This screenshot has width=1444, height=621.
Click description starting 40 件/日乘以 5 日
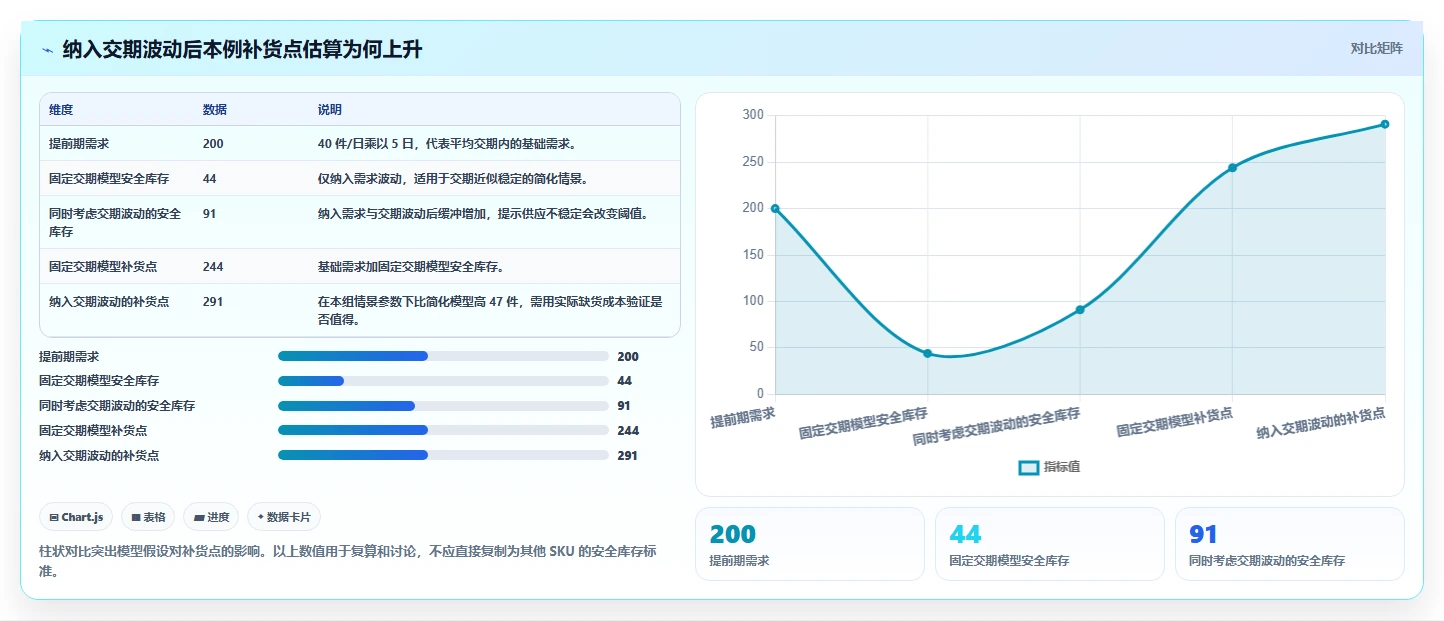pos(446,144)
